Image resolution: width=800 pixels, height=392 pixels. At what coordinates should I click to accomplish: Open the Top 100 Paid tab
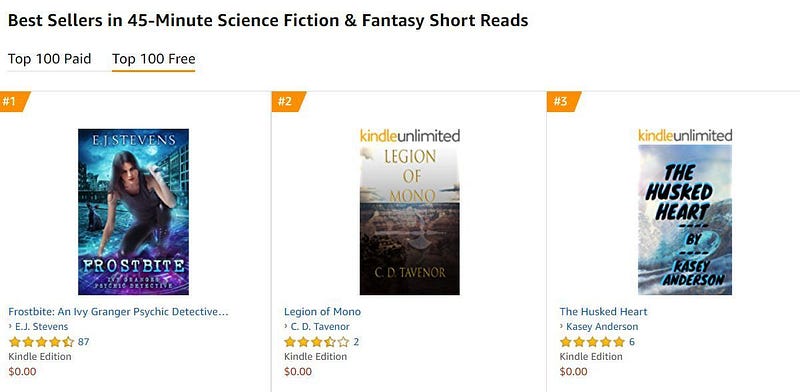49,59
